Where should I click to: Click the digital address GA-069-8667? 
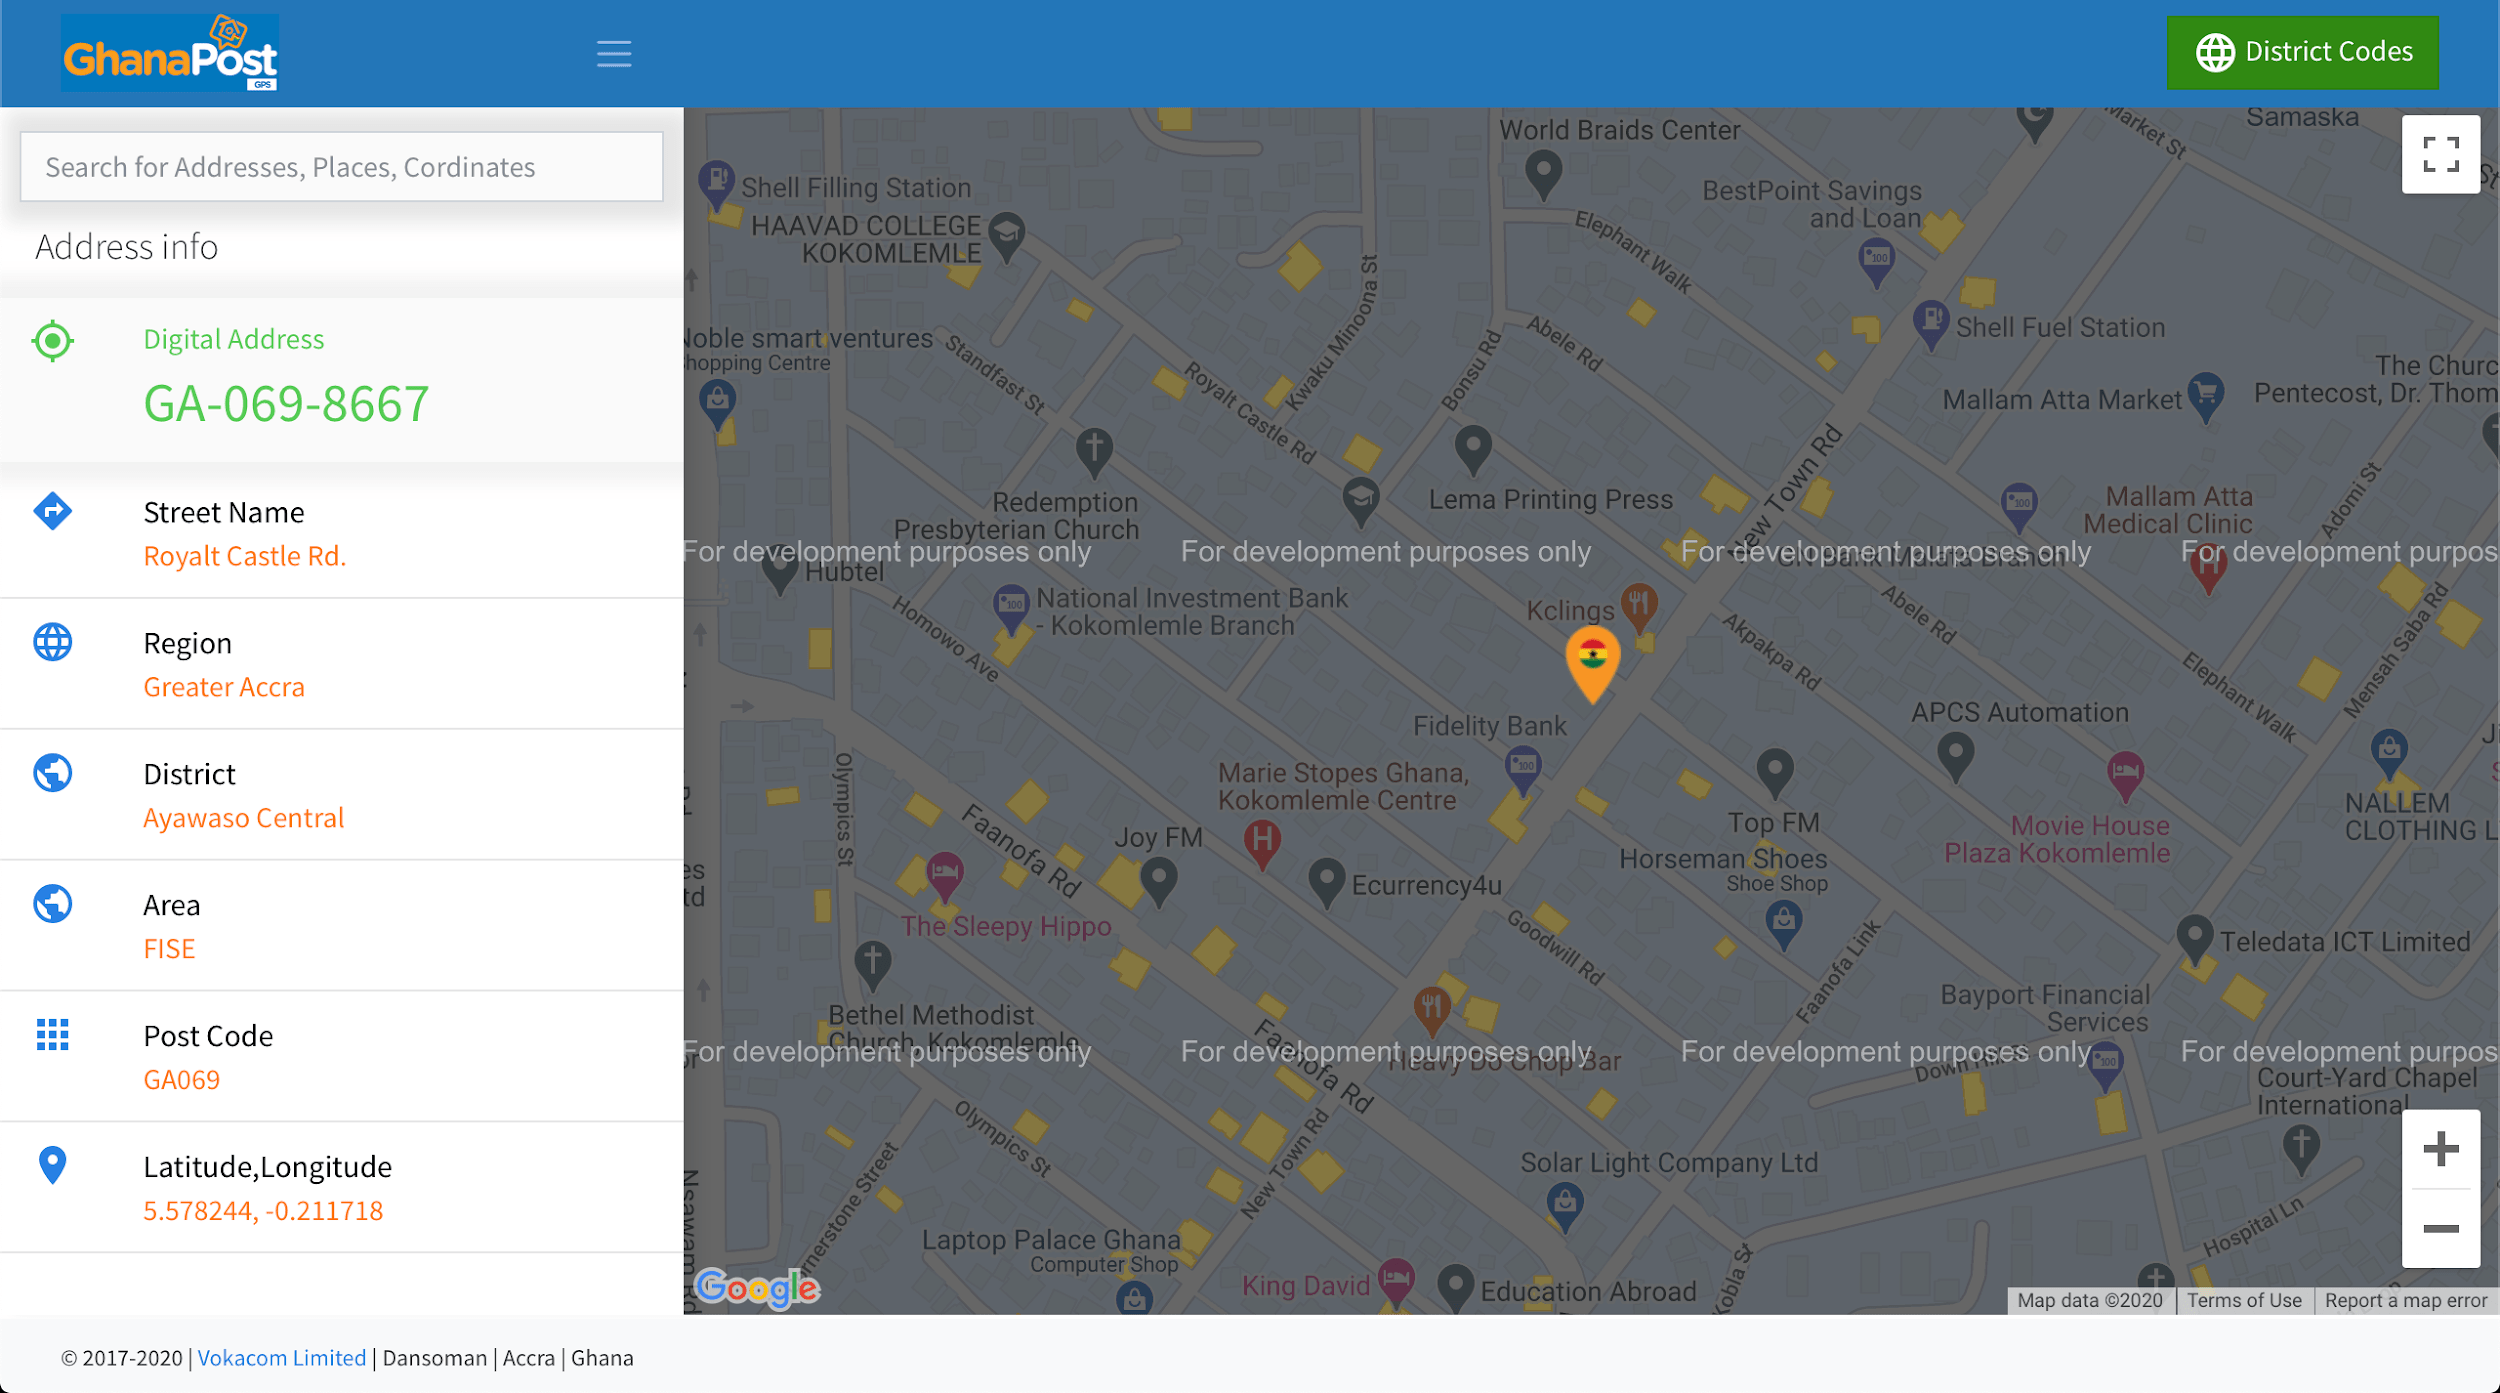click(x=286, y=404)
